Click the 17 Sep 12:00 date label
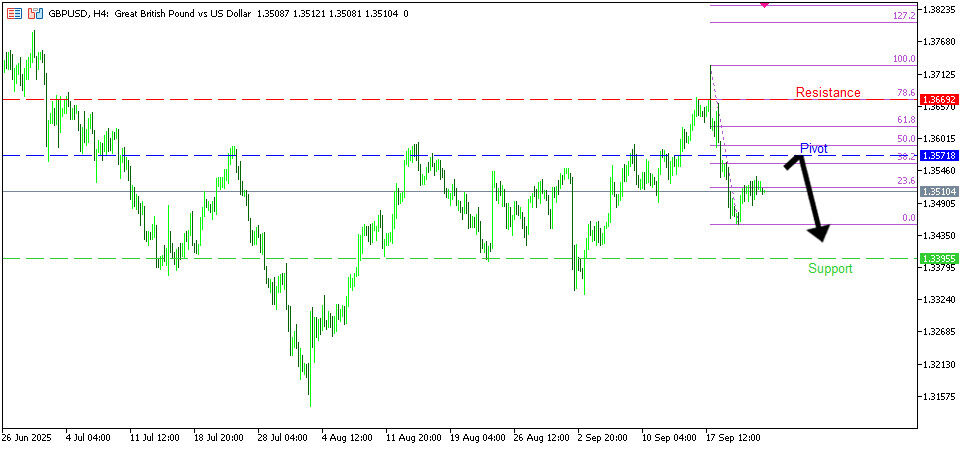Image resolution: width=970 pixels, height=449 pixels. point(734,438)
